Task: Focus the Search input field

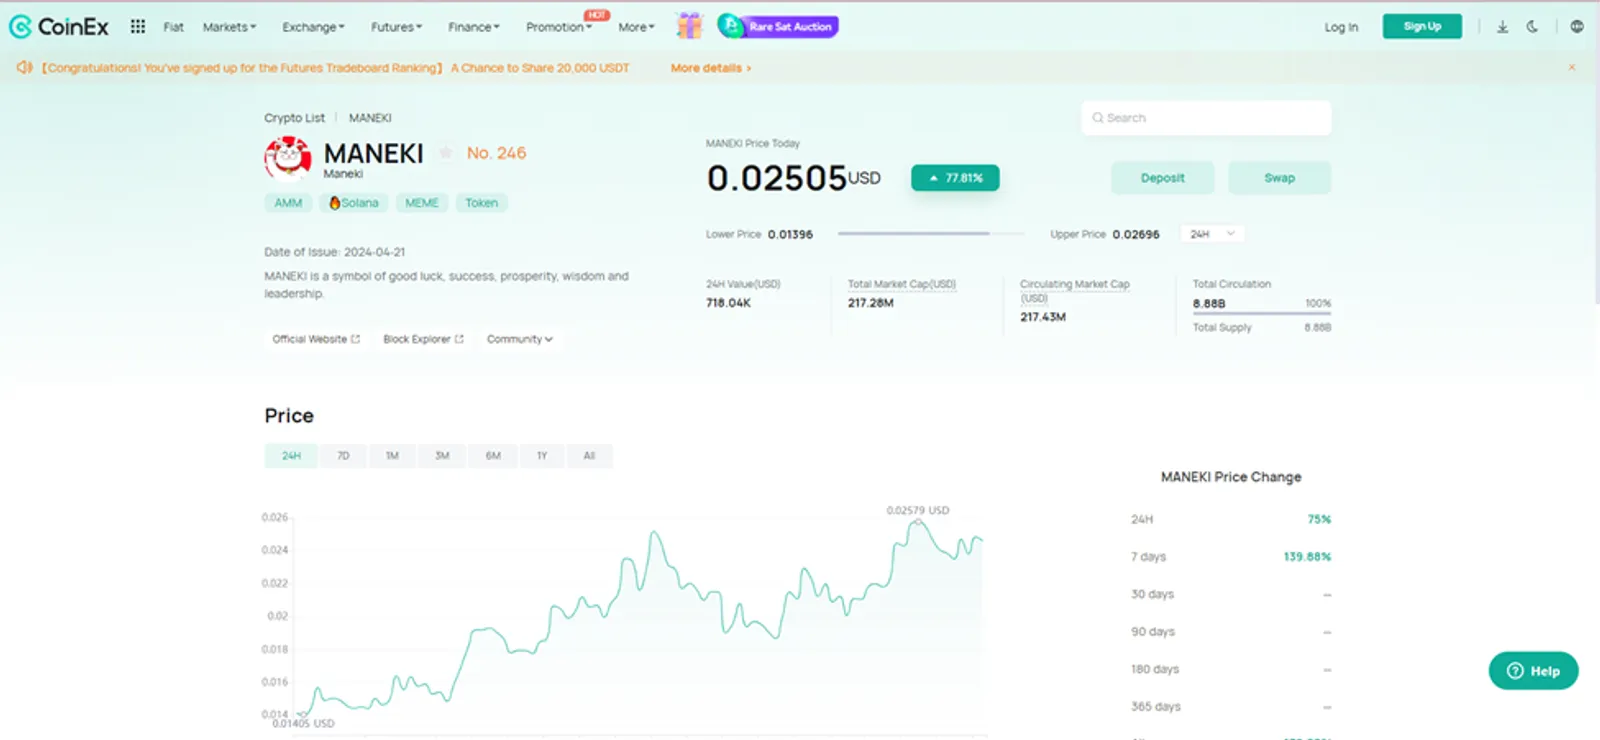Action: click(1206, 118)
